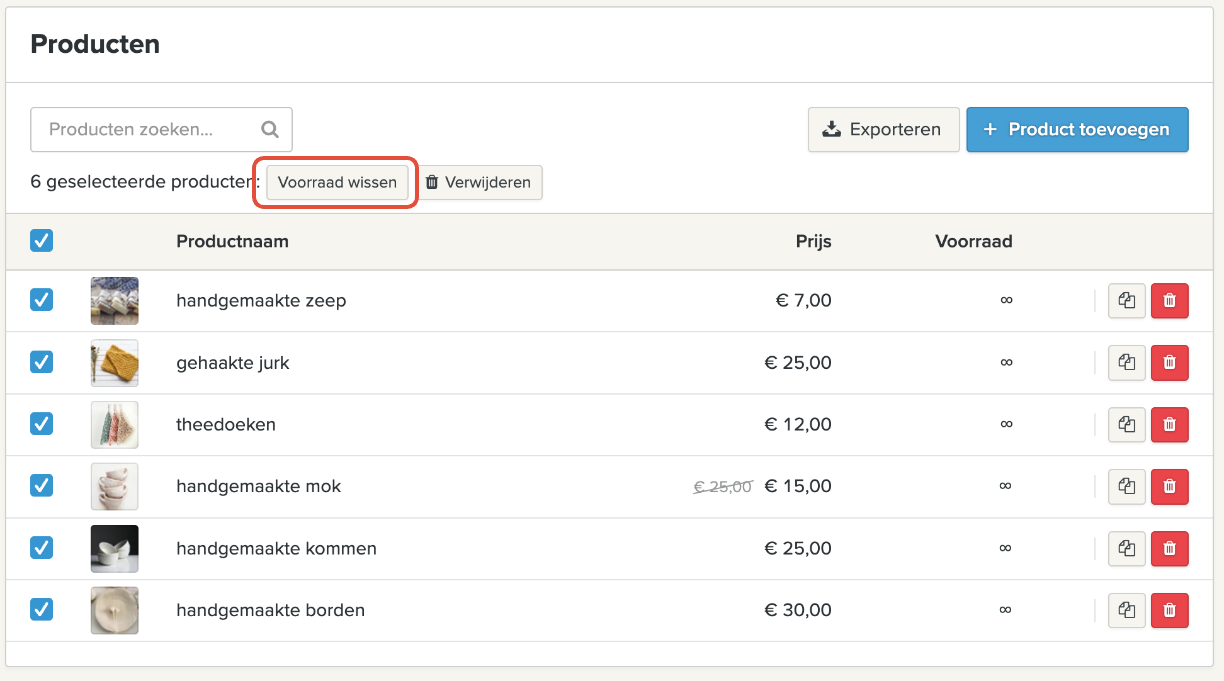The height and width of the screenshot is (681, 1224).
Task: Click the search magnifier icon
Action: (x=269, y=129)
